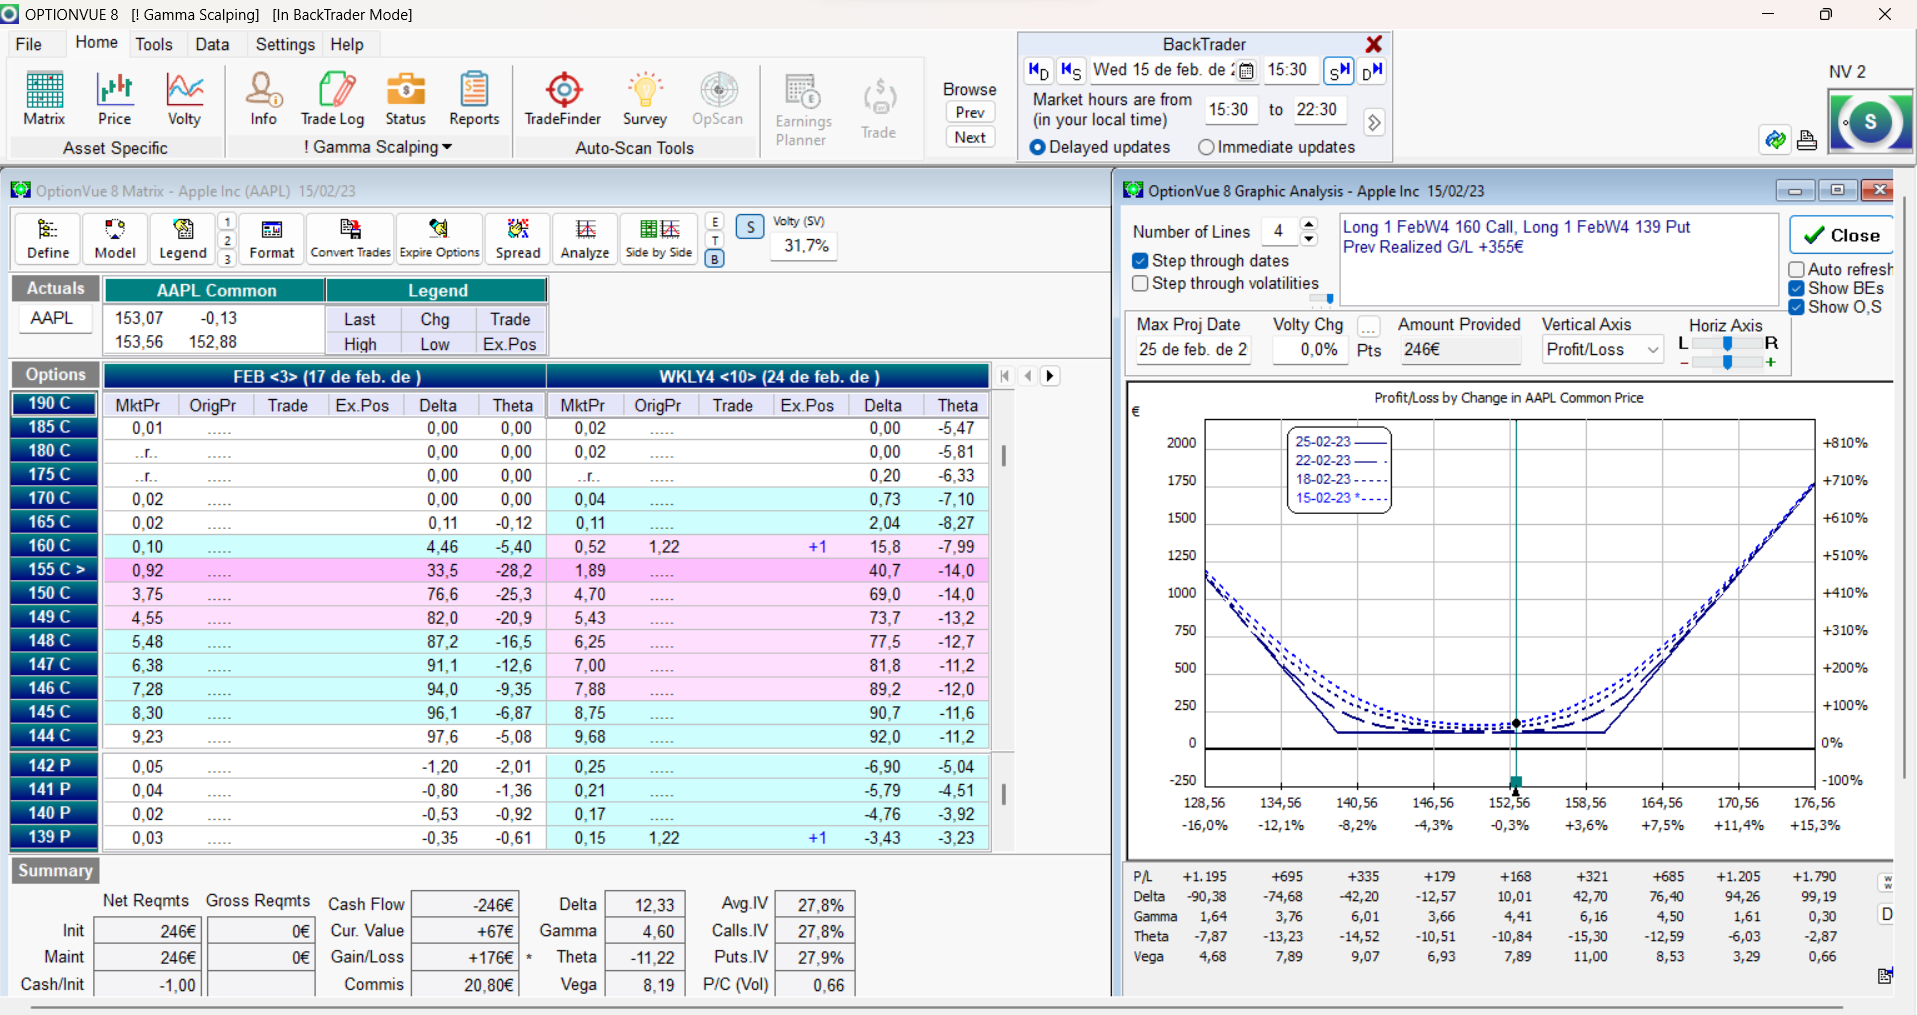
Task: Jump to first expiration column arrow
Action: point(1005,376)
